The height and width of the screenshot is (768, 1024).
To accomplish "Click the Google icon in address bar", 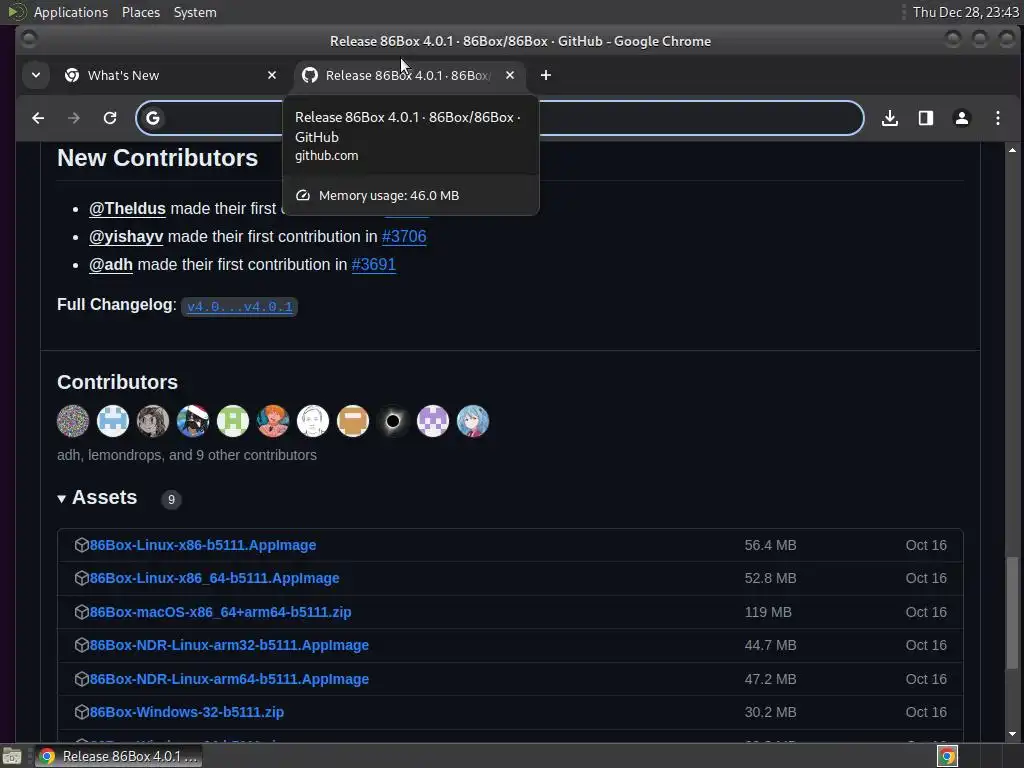I will tap(153, 118).
